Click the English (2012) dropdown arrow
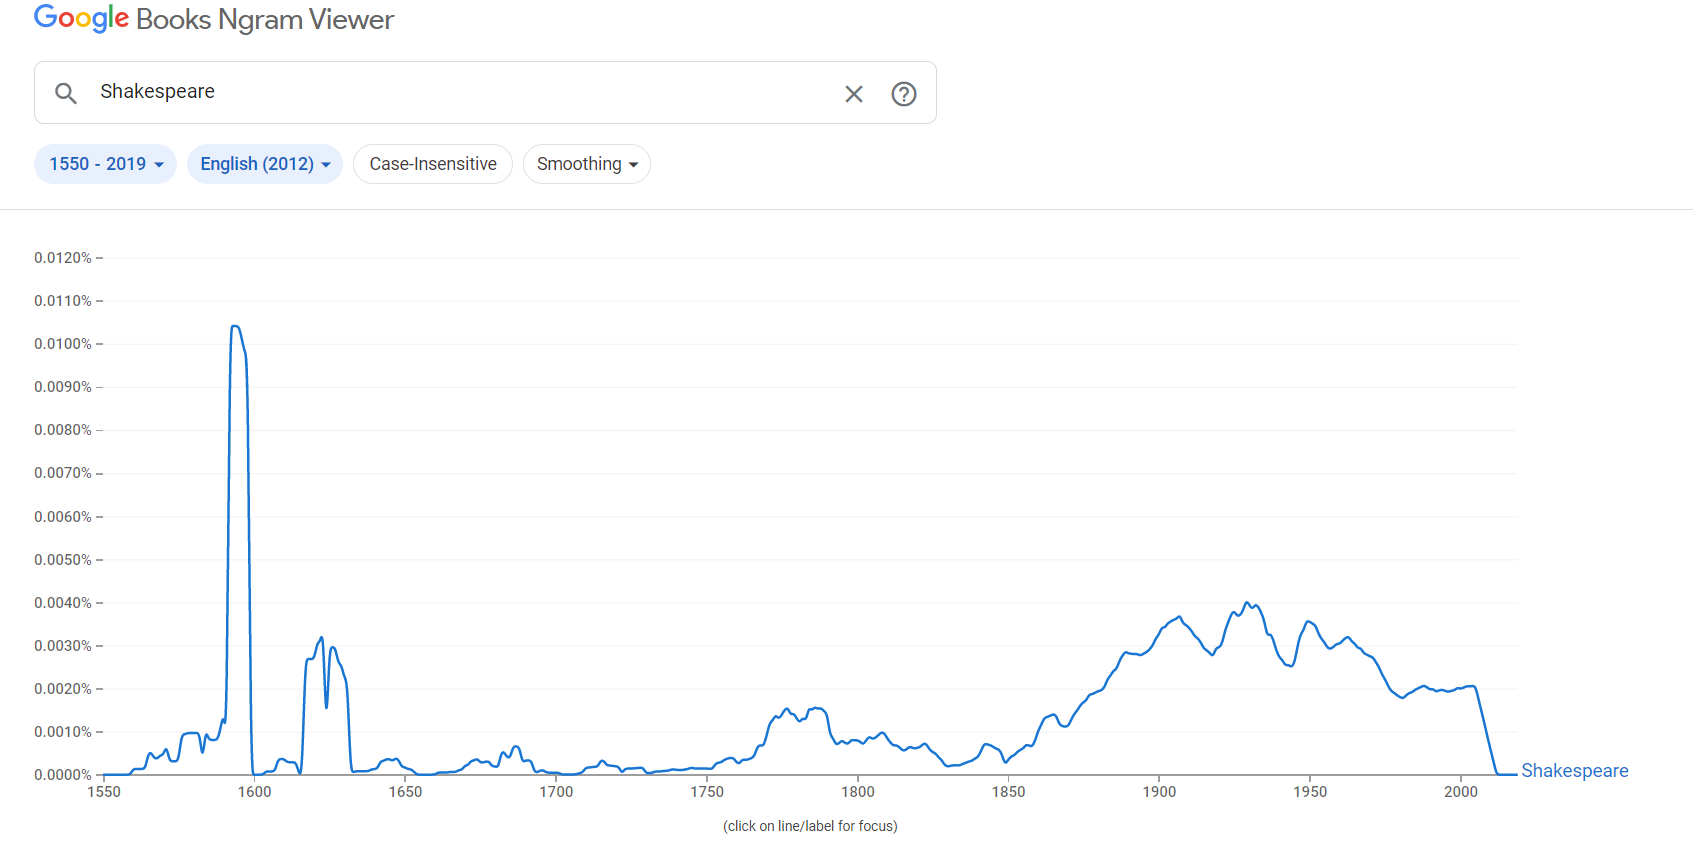Screen dimensions: 1693x849 click(326, 165)
